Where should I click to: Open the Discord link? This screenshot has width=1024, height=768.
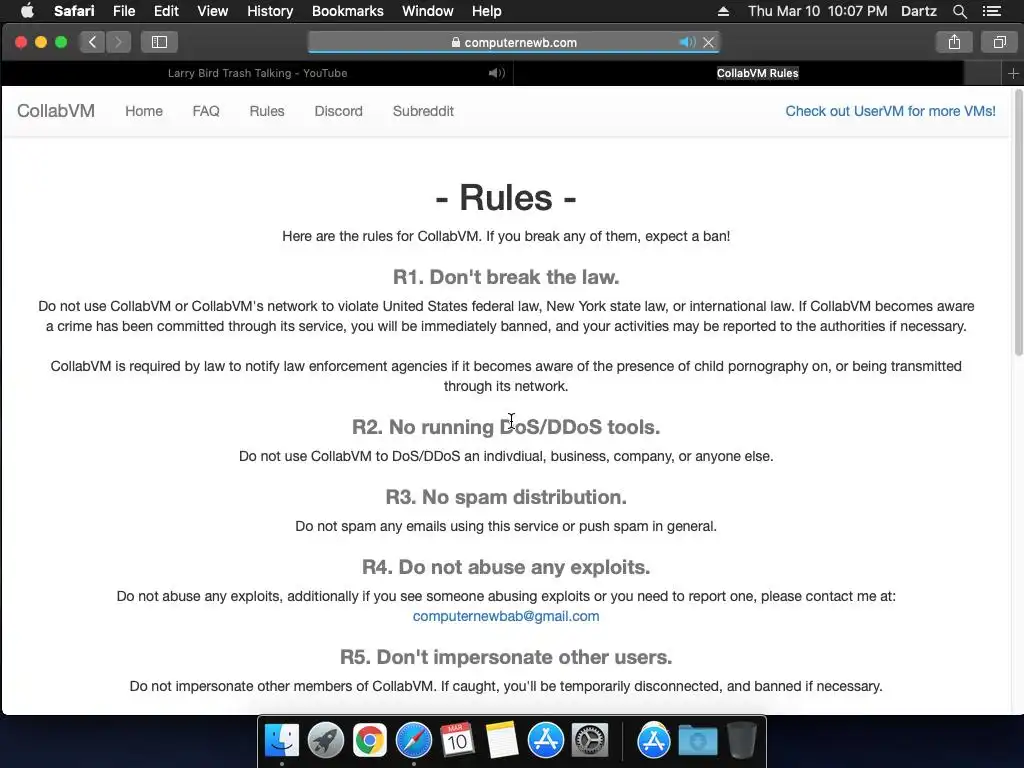(x=338, y=111)
